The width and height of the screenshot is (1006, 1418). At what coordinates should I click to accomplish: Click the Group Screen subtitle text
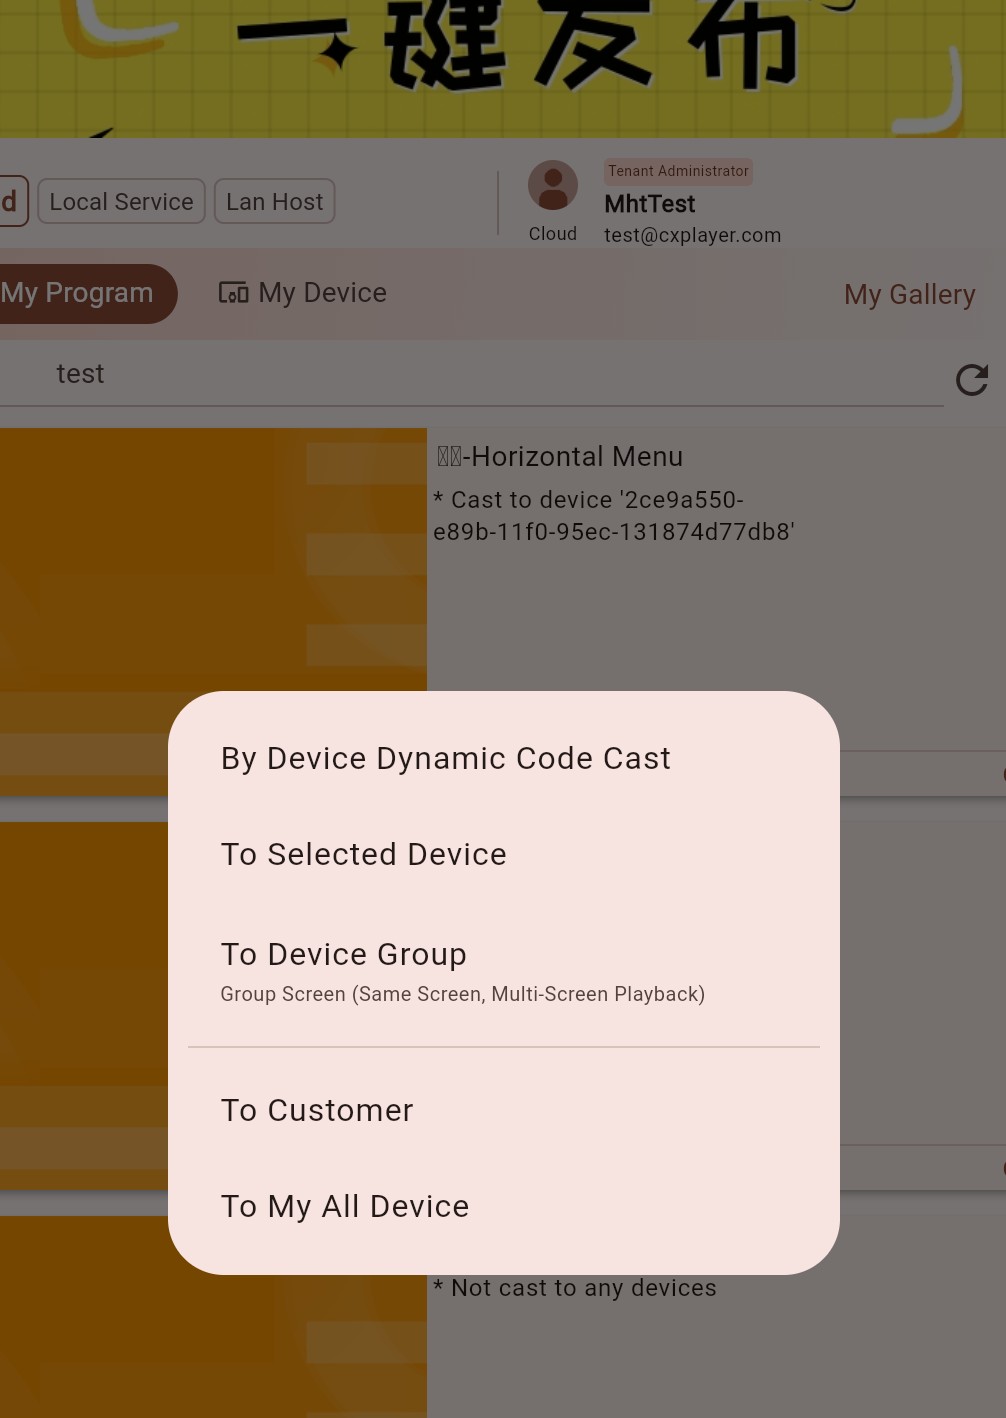point(462,994)
